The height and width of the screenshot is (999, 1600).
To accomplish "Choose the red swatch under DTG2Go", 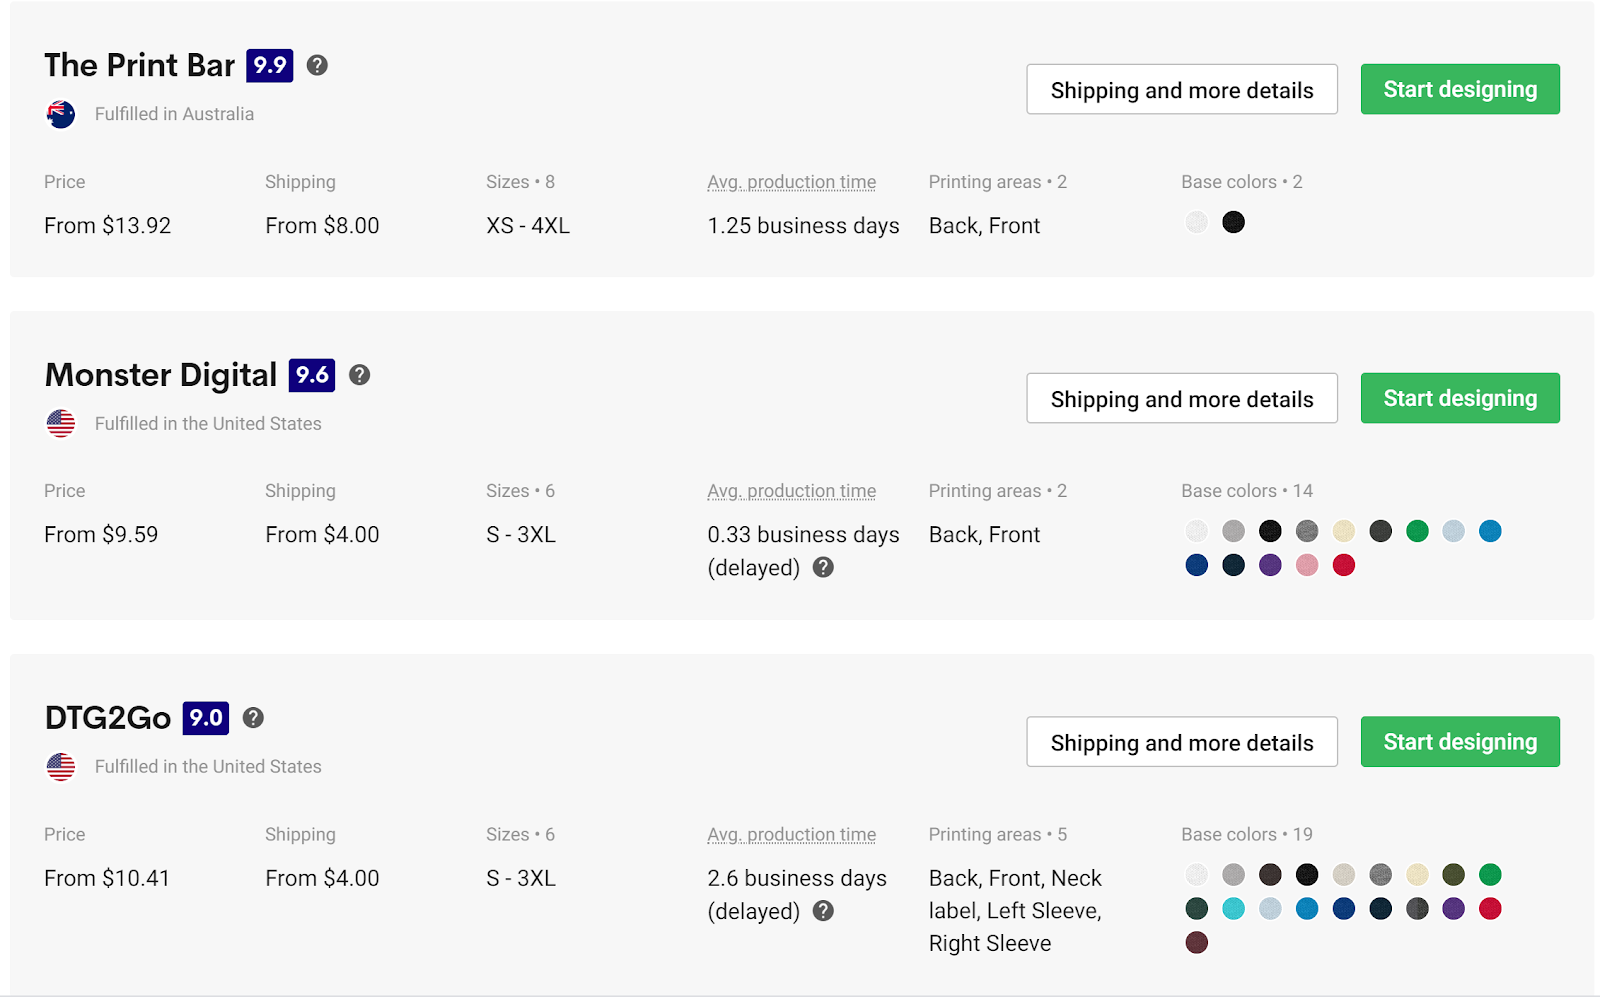I will tap(1490, 909).
